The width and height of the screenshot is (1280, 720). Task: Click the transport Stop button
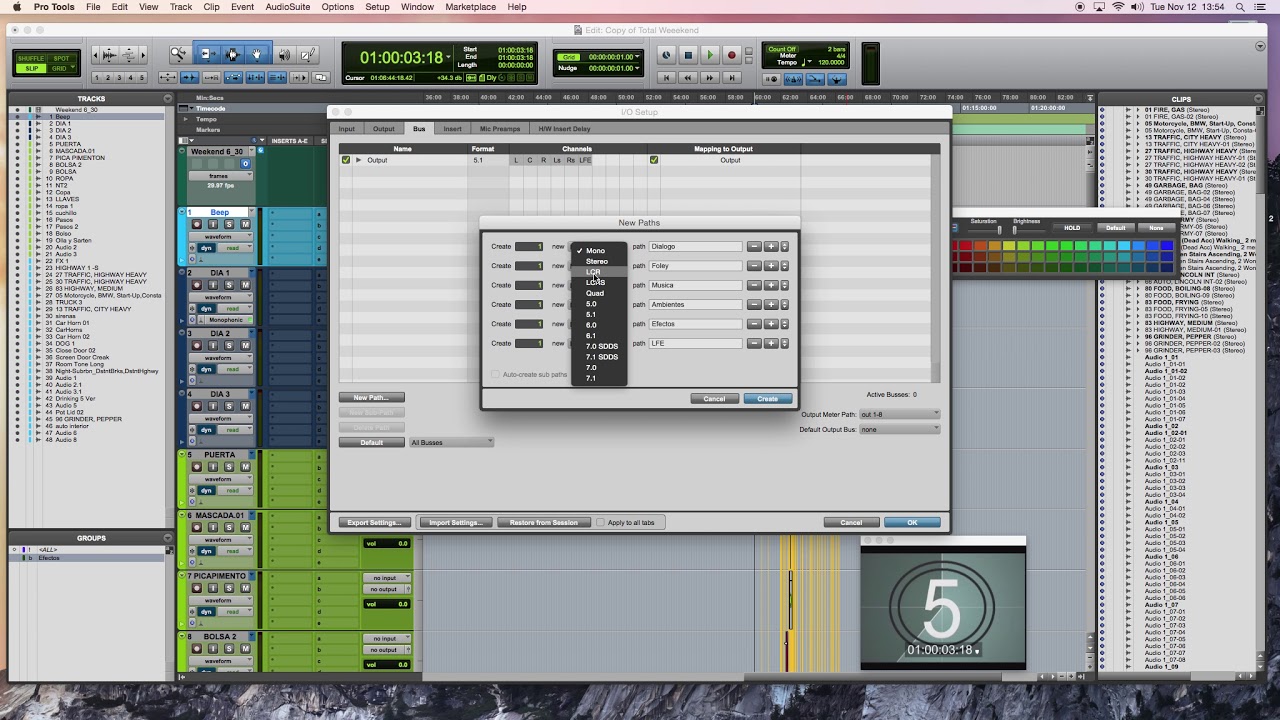tap(688, 56)
